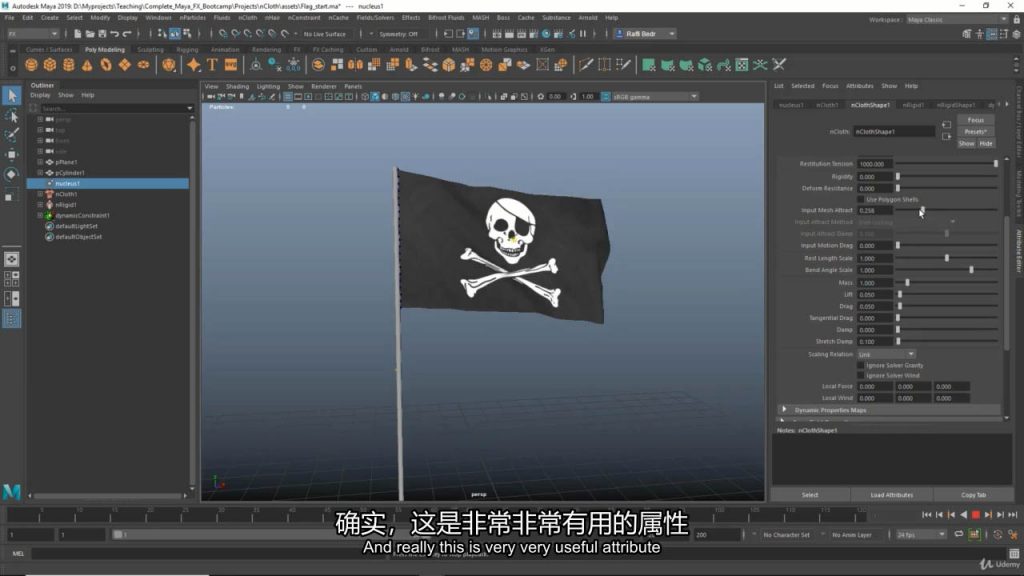1024x576 pixels.
Task: Click the Focus button in the Attribute Editor
Action: (x=976, y=120)
